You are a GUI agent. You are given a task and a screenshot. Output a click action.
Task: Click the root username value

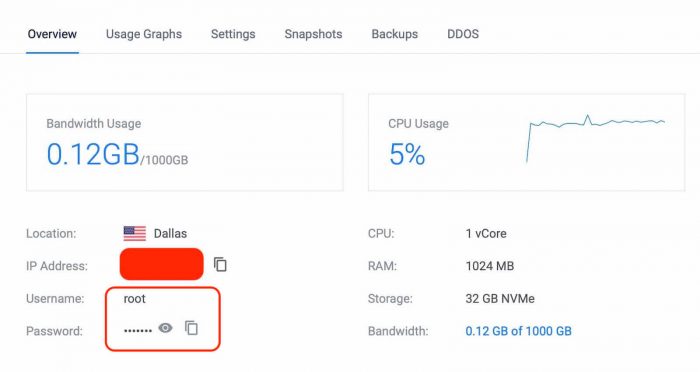134,299
